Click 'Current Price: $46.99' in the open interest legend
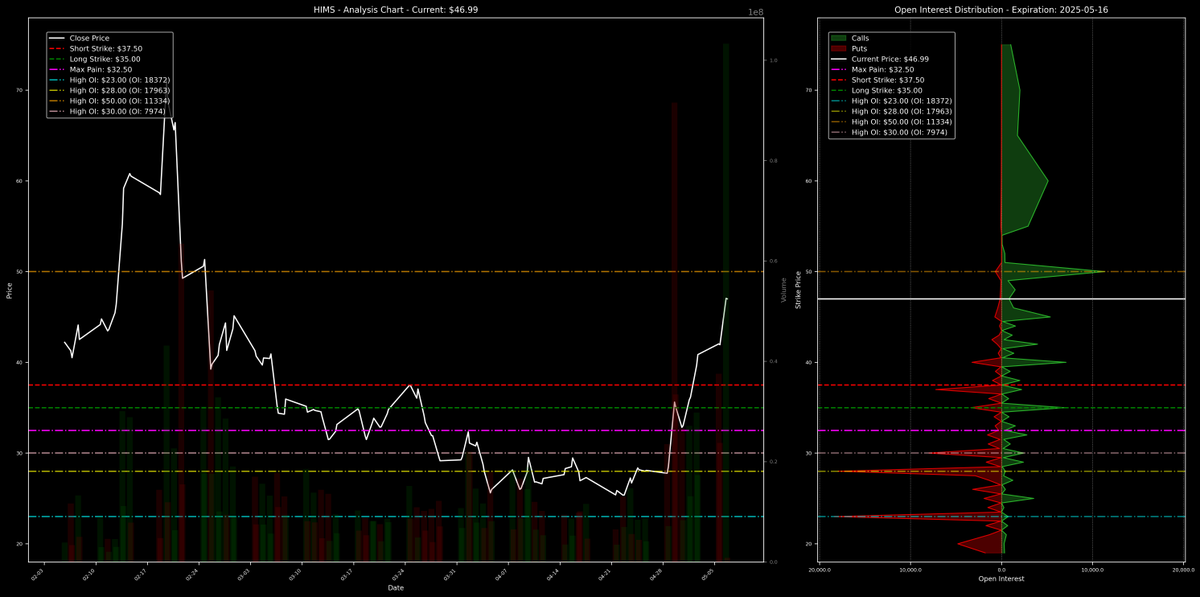Screen dimensions: 1200x597 pos(889,59)
